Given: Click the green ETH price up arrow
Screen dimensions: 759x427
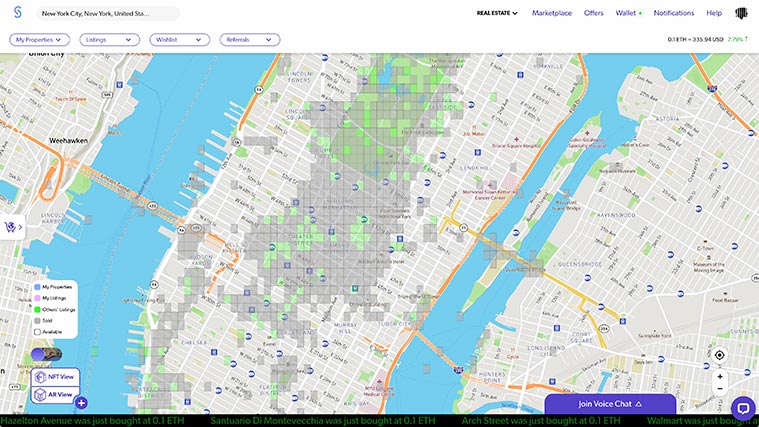Looking at the screenshot, I should click(746, 39).
